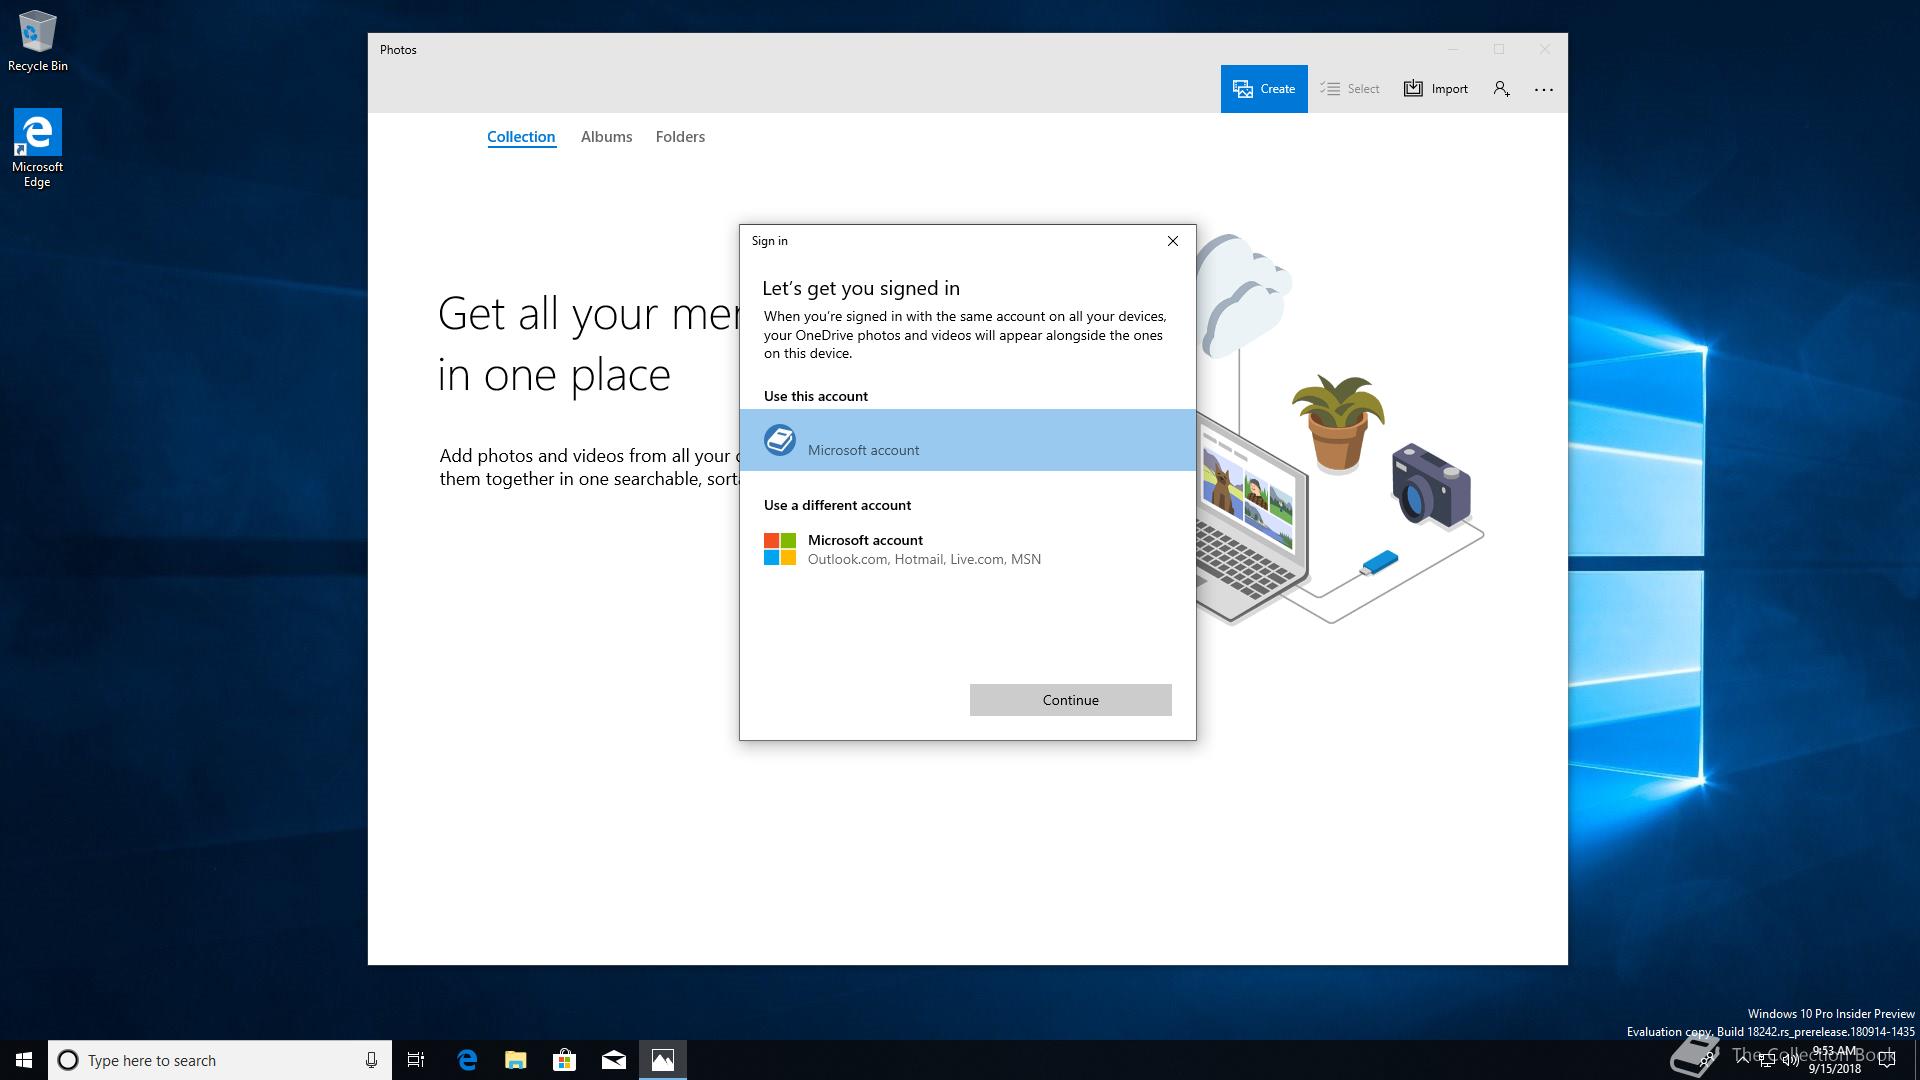Screen dimensions: 1920x1080
Task: Click the 'Use a different account' heading
Action: coord(837,505)
